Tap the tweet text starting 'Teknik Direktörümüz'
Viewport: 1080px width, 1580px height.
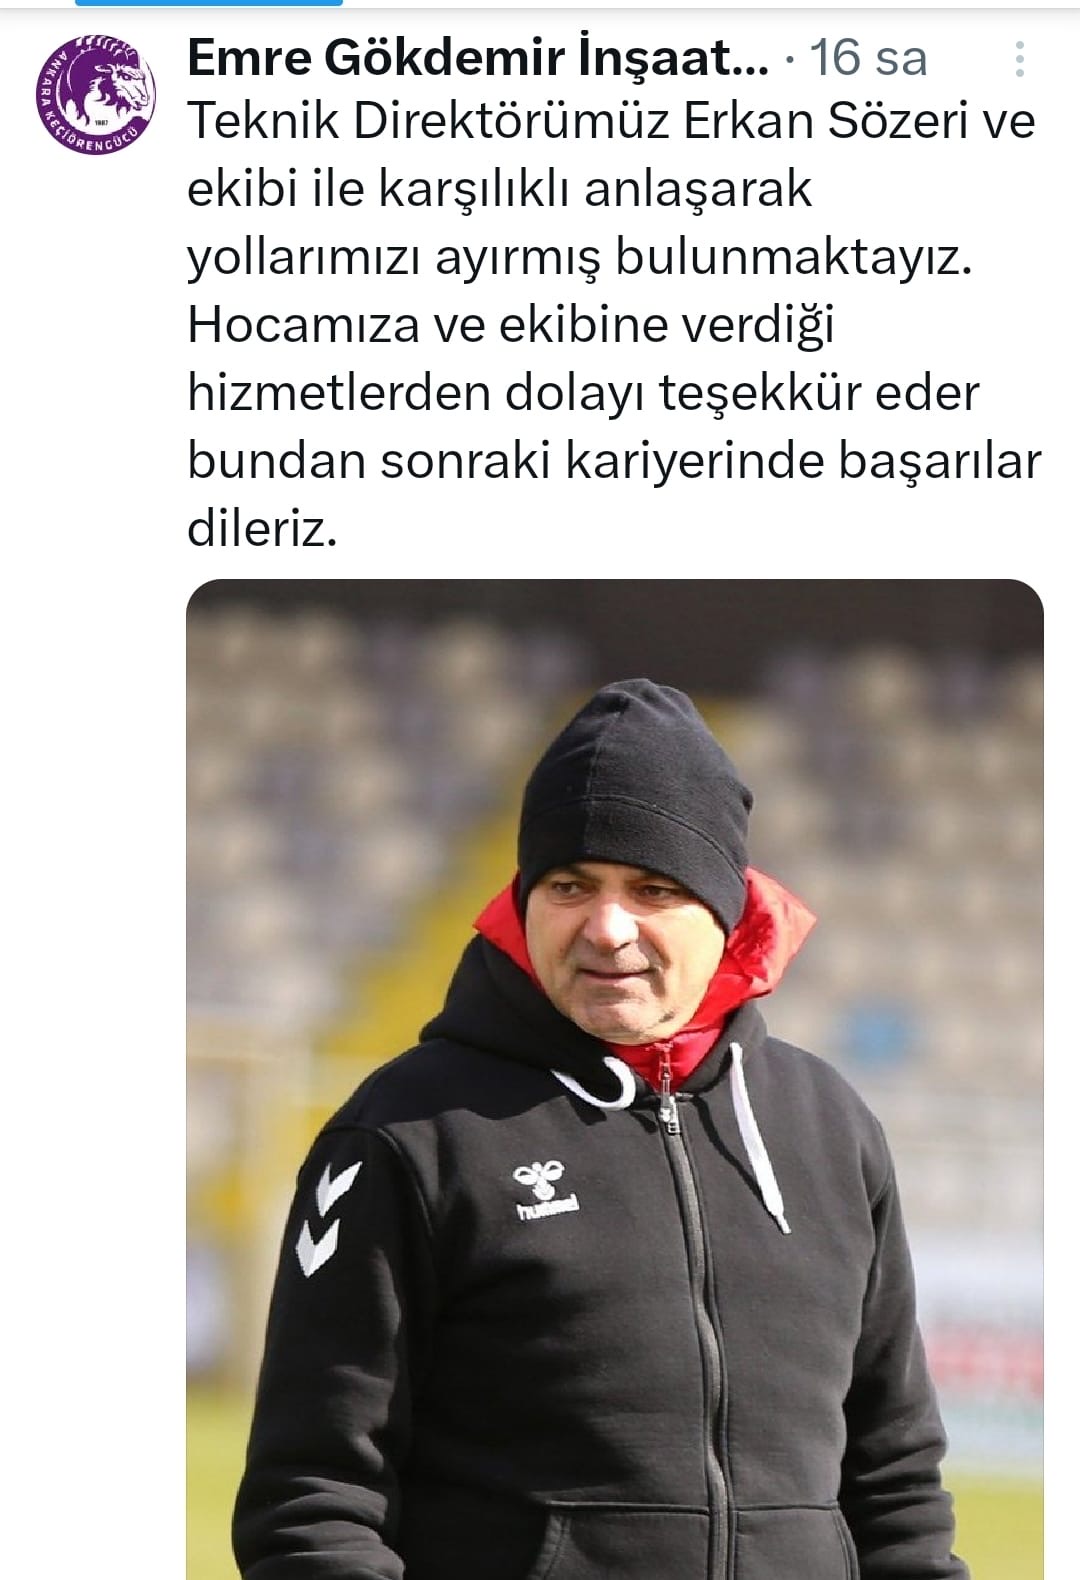(614, 324)
